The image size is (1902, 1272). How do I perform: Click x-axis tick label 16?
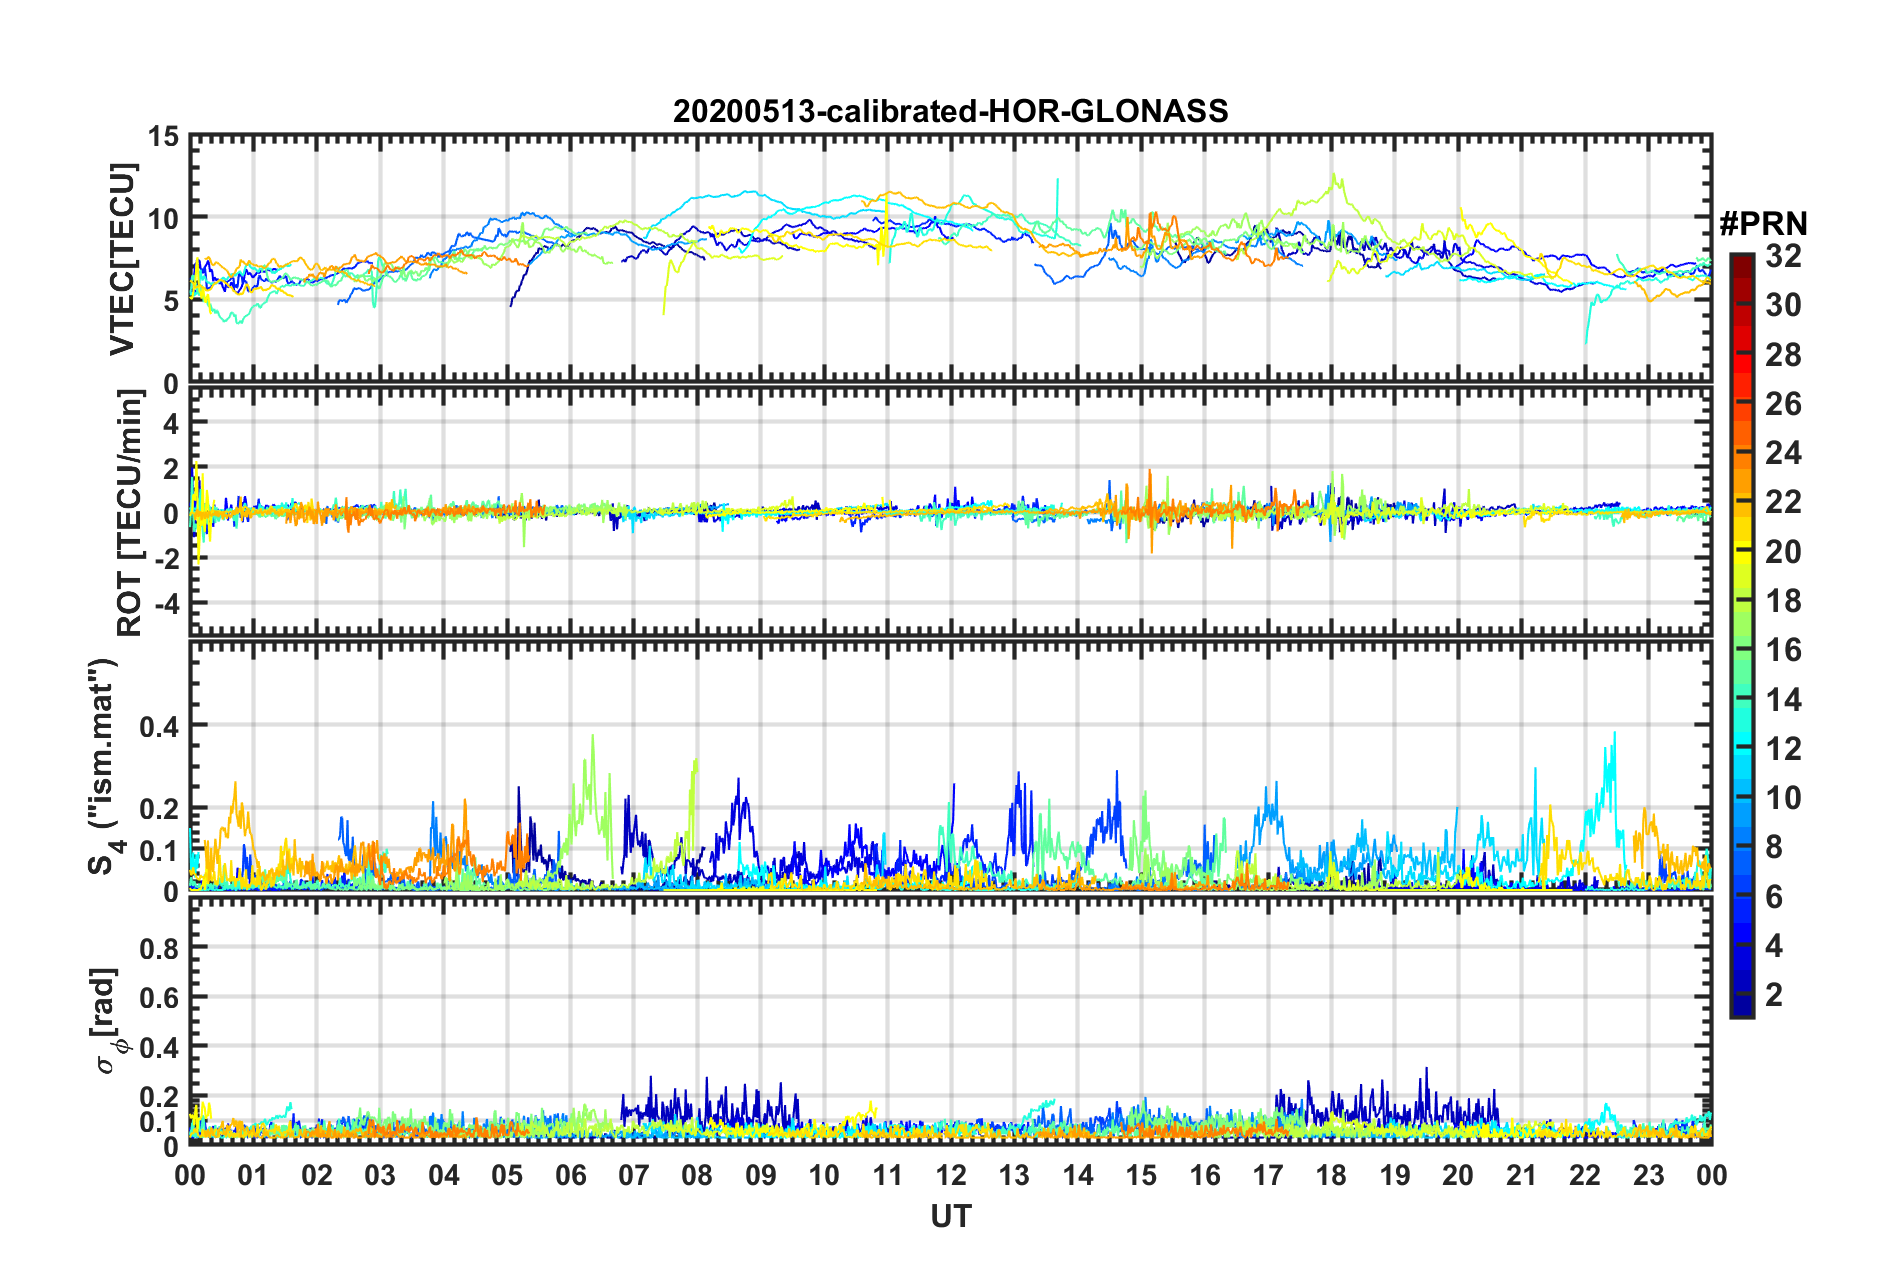pos(1204,1175)
